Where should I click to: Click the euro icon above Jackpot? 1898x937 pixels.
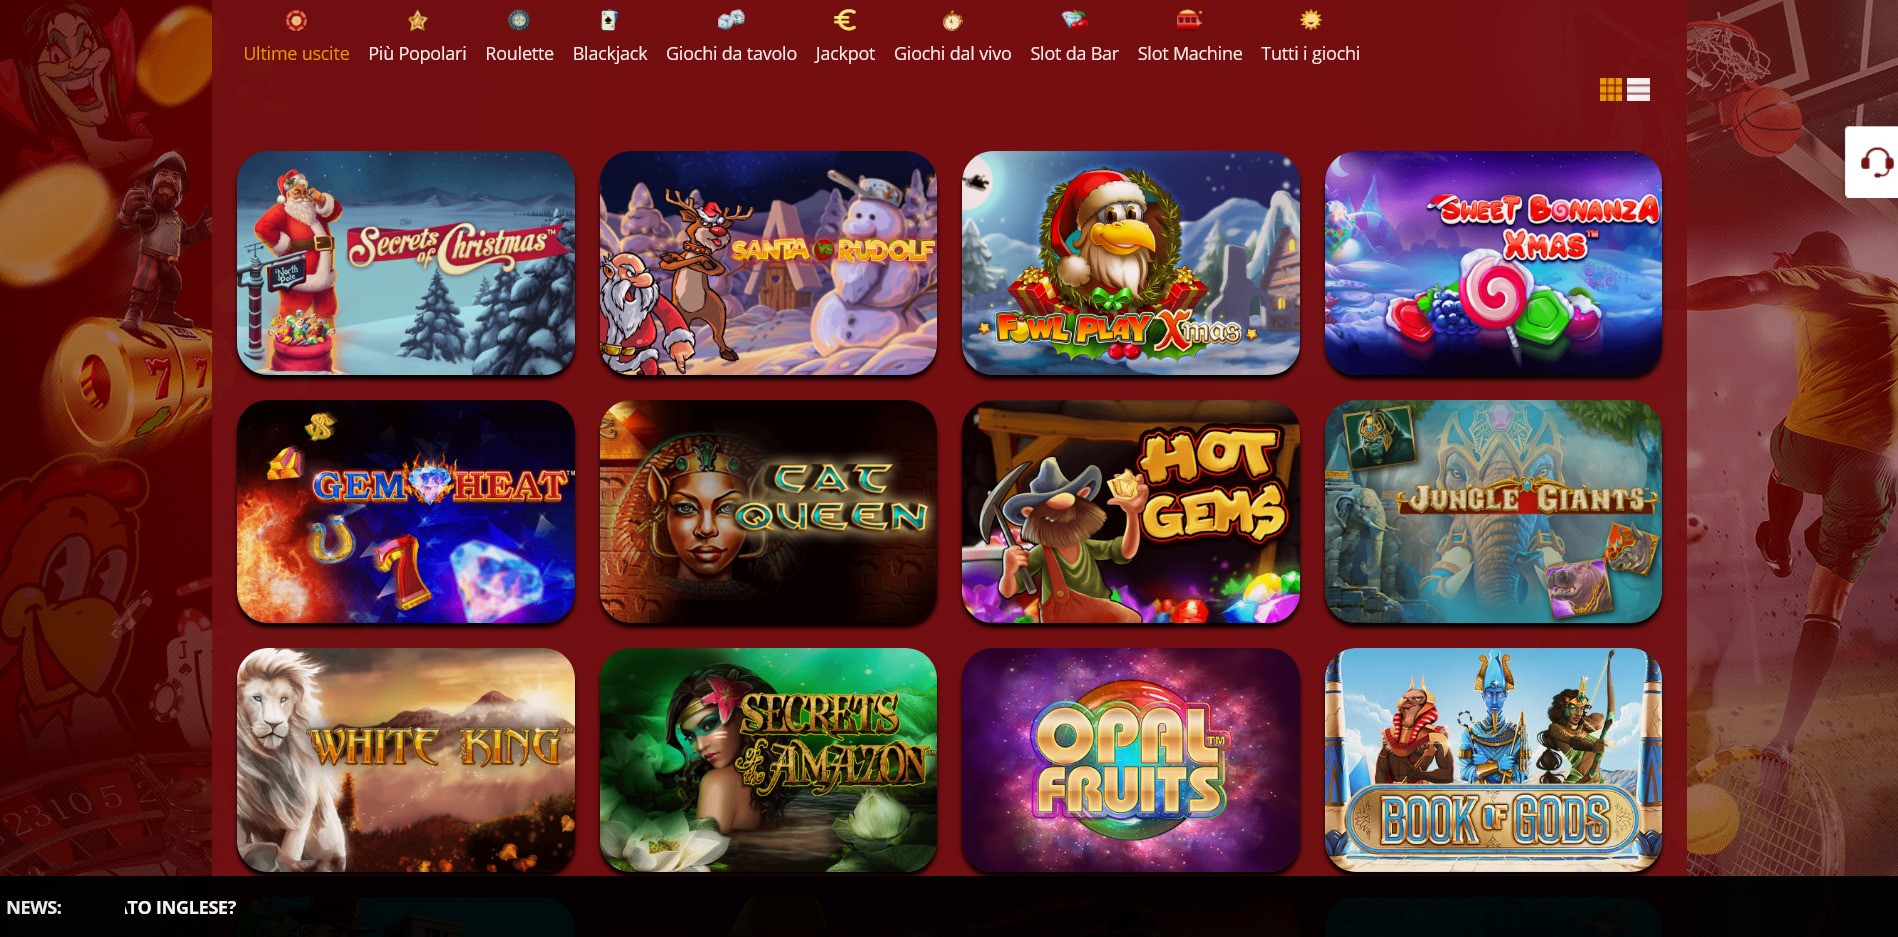coord(845,20)
